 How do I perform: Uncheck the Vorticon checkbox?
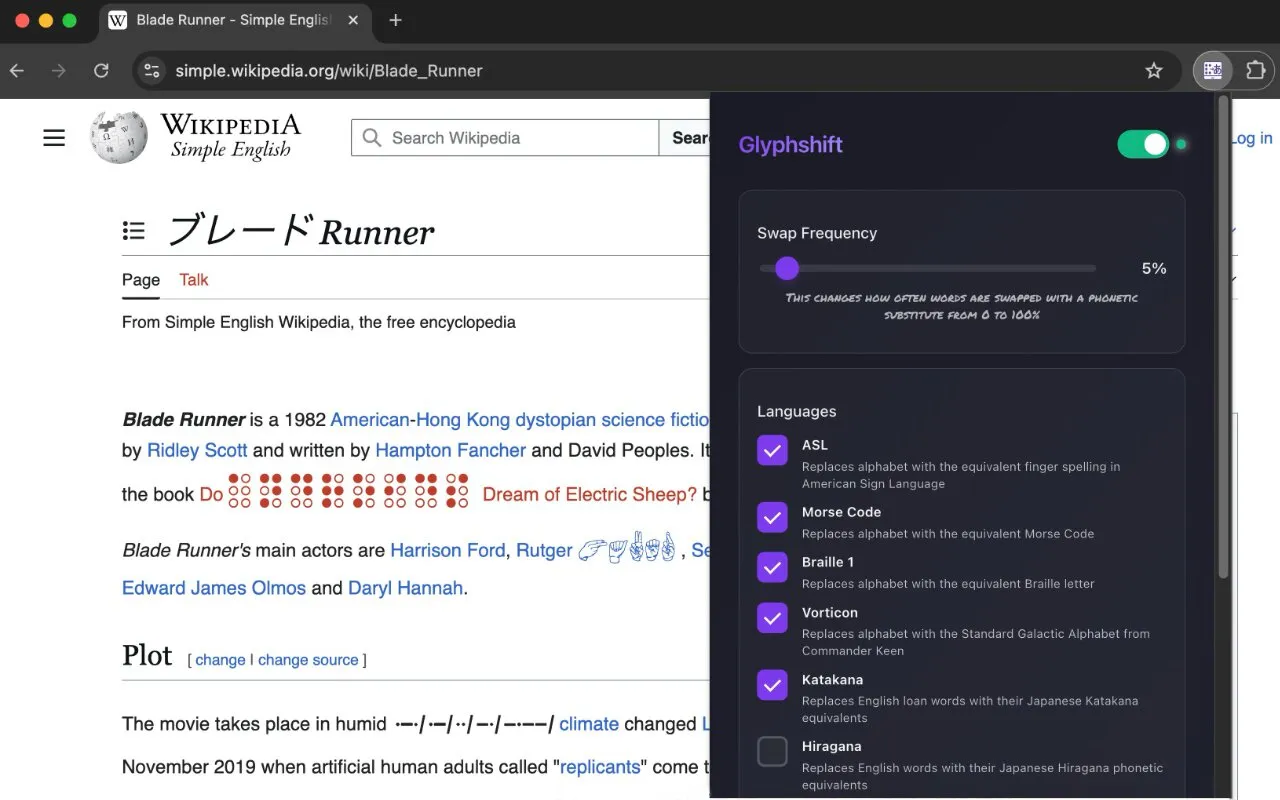click(772, 618)
